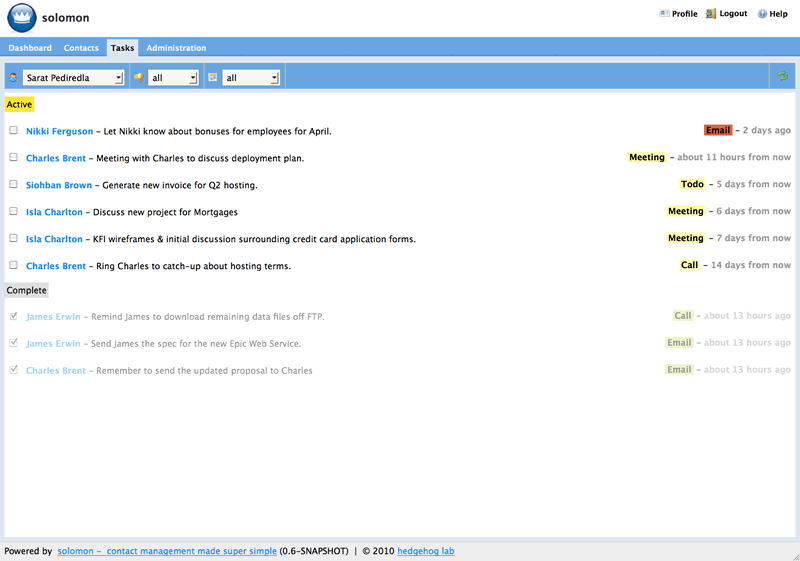The image size is (800, 561).
Task: Click the Meeting tag on the Mortgages task
Action: click(686, 211)
